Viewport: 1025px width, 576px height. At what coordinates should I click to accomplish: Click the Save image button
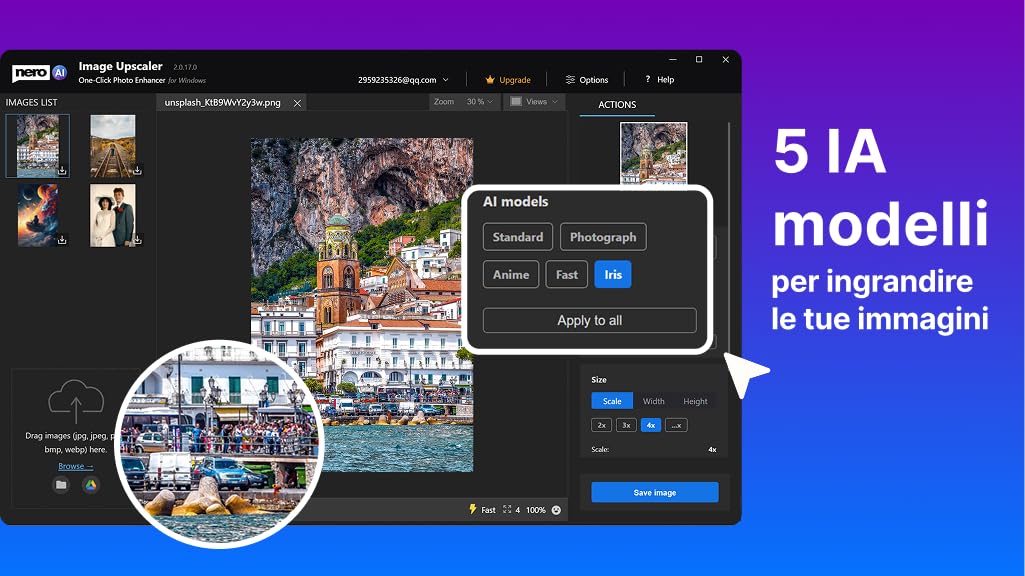(x=654, y=492)
